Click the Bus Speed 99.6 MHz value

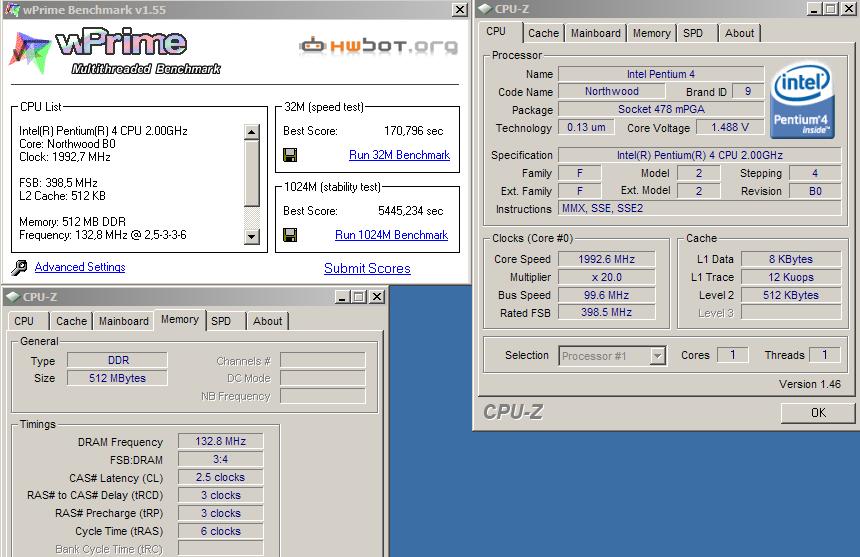607,295
